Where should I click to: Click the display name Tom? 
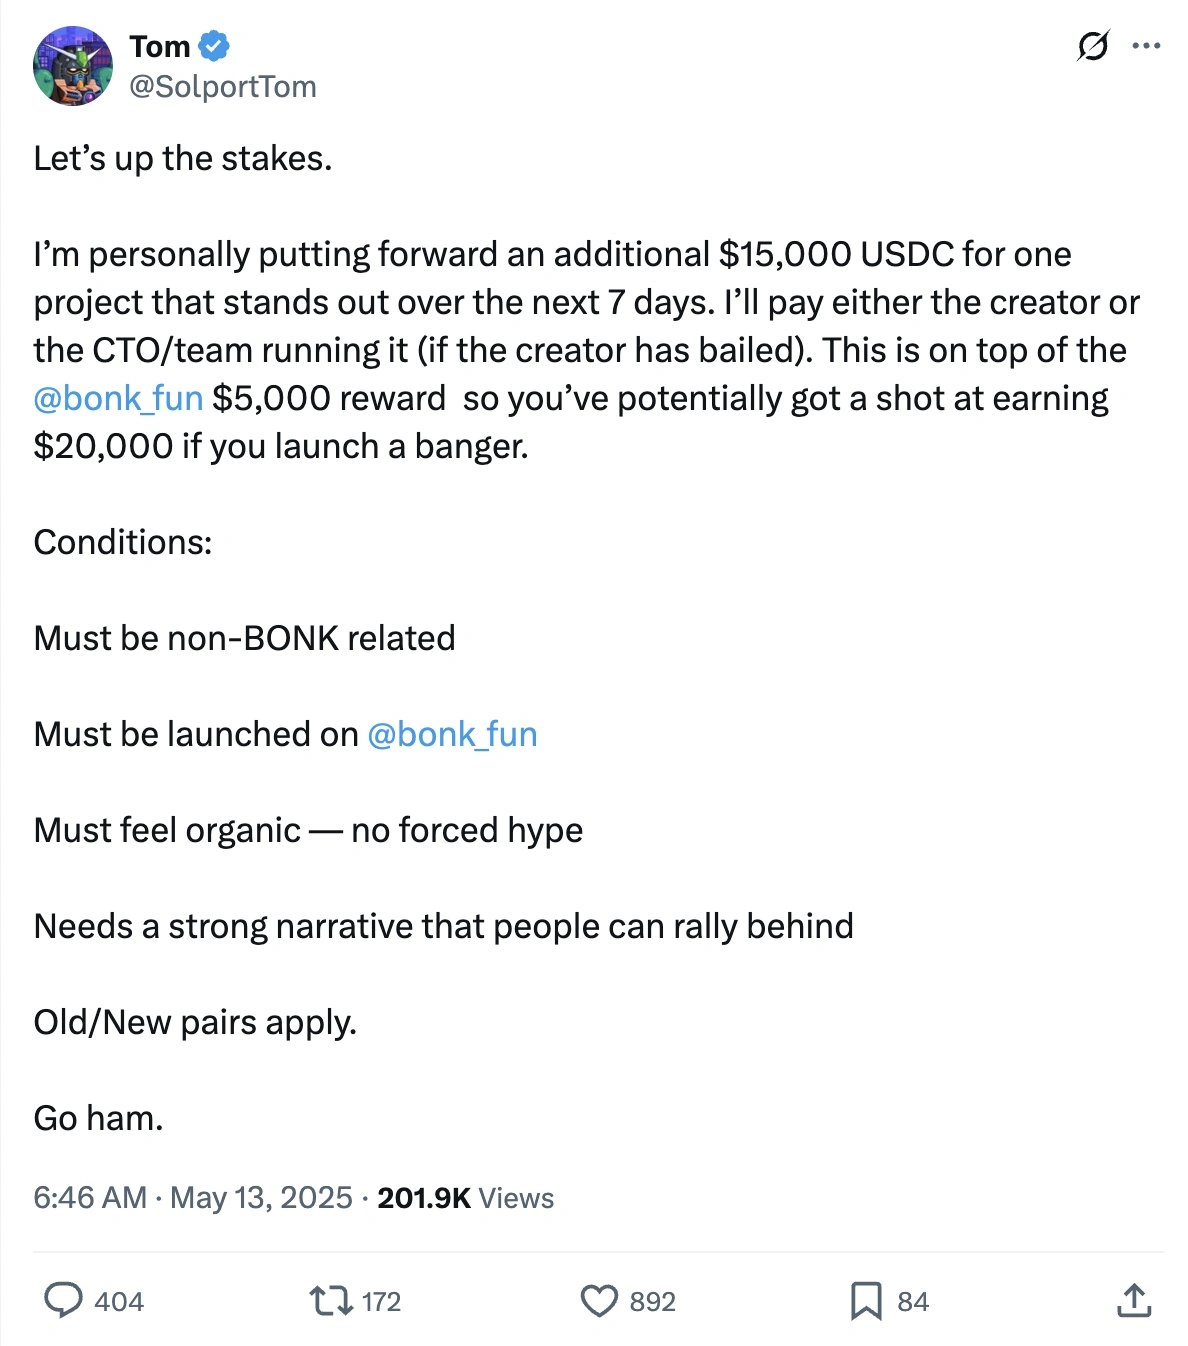point(160,46)
